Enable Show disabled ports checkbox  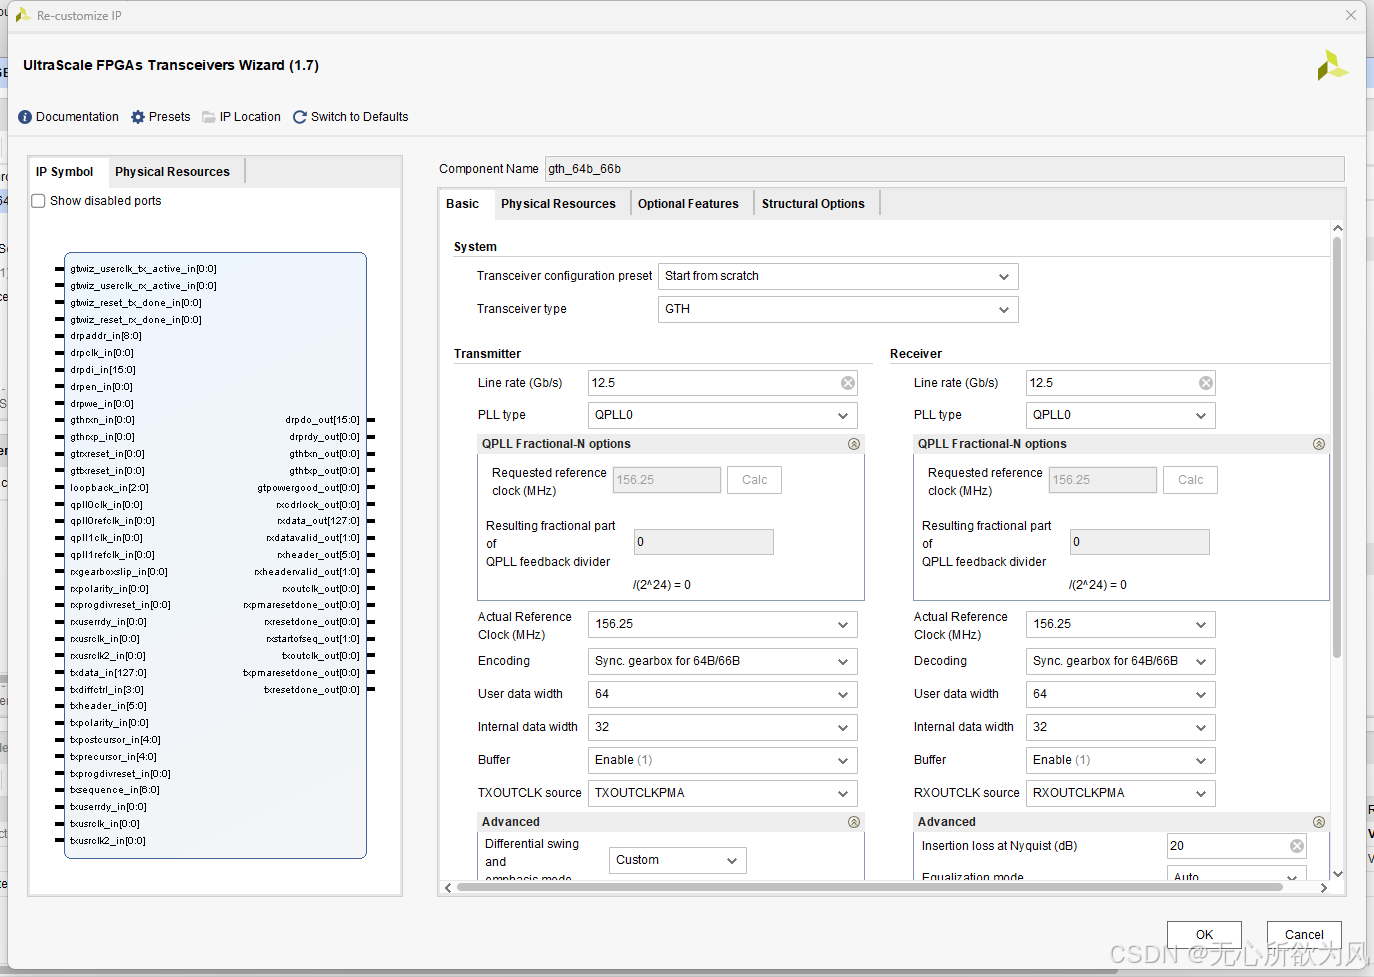38,201
